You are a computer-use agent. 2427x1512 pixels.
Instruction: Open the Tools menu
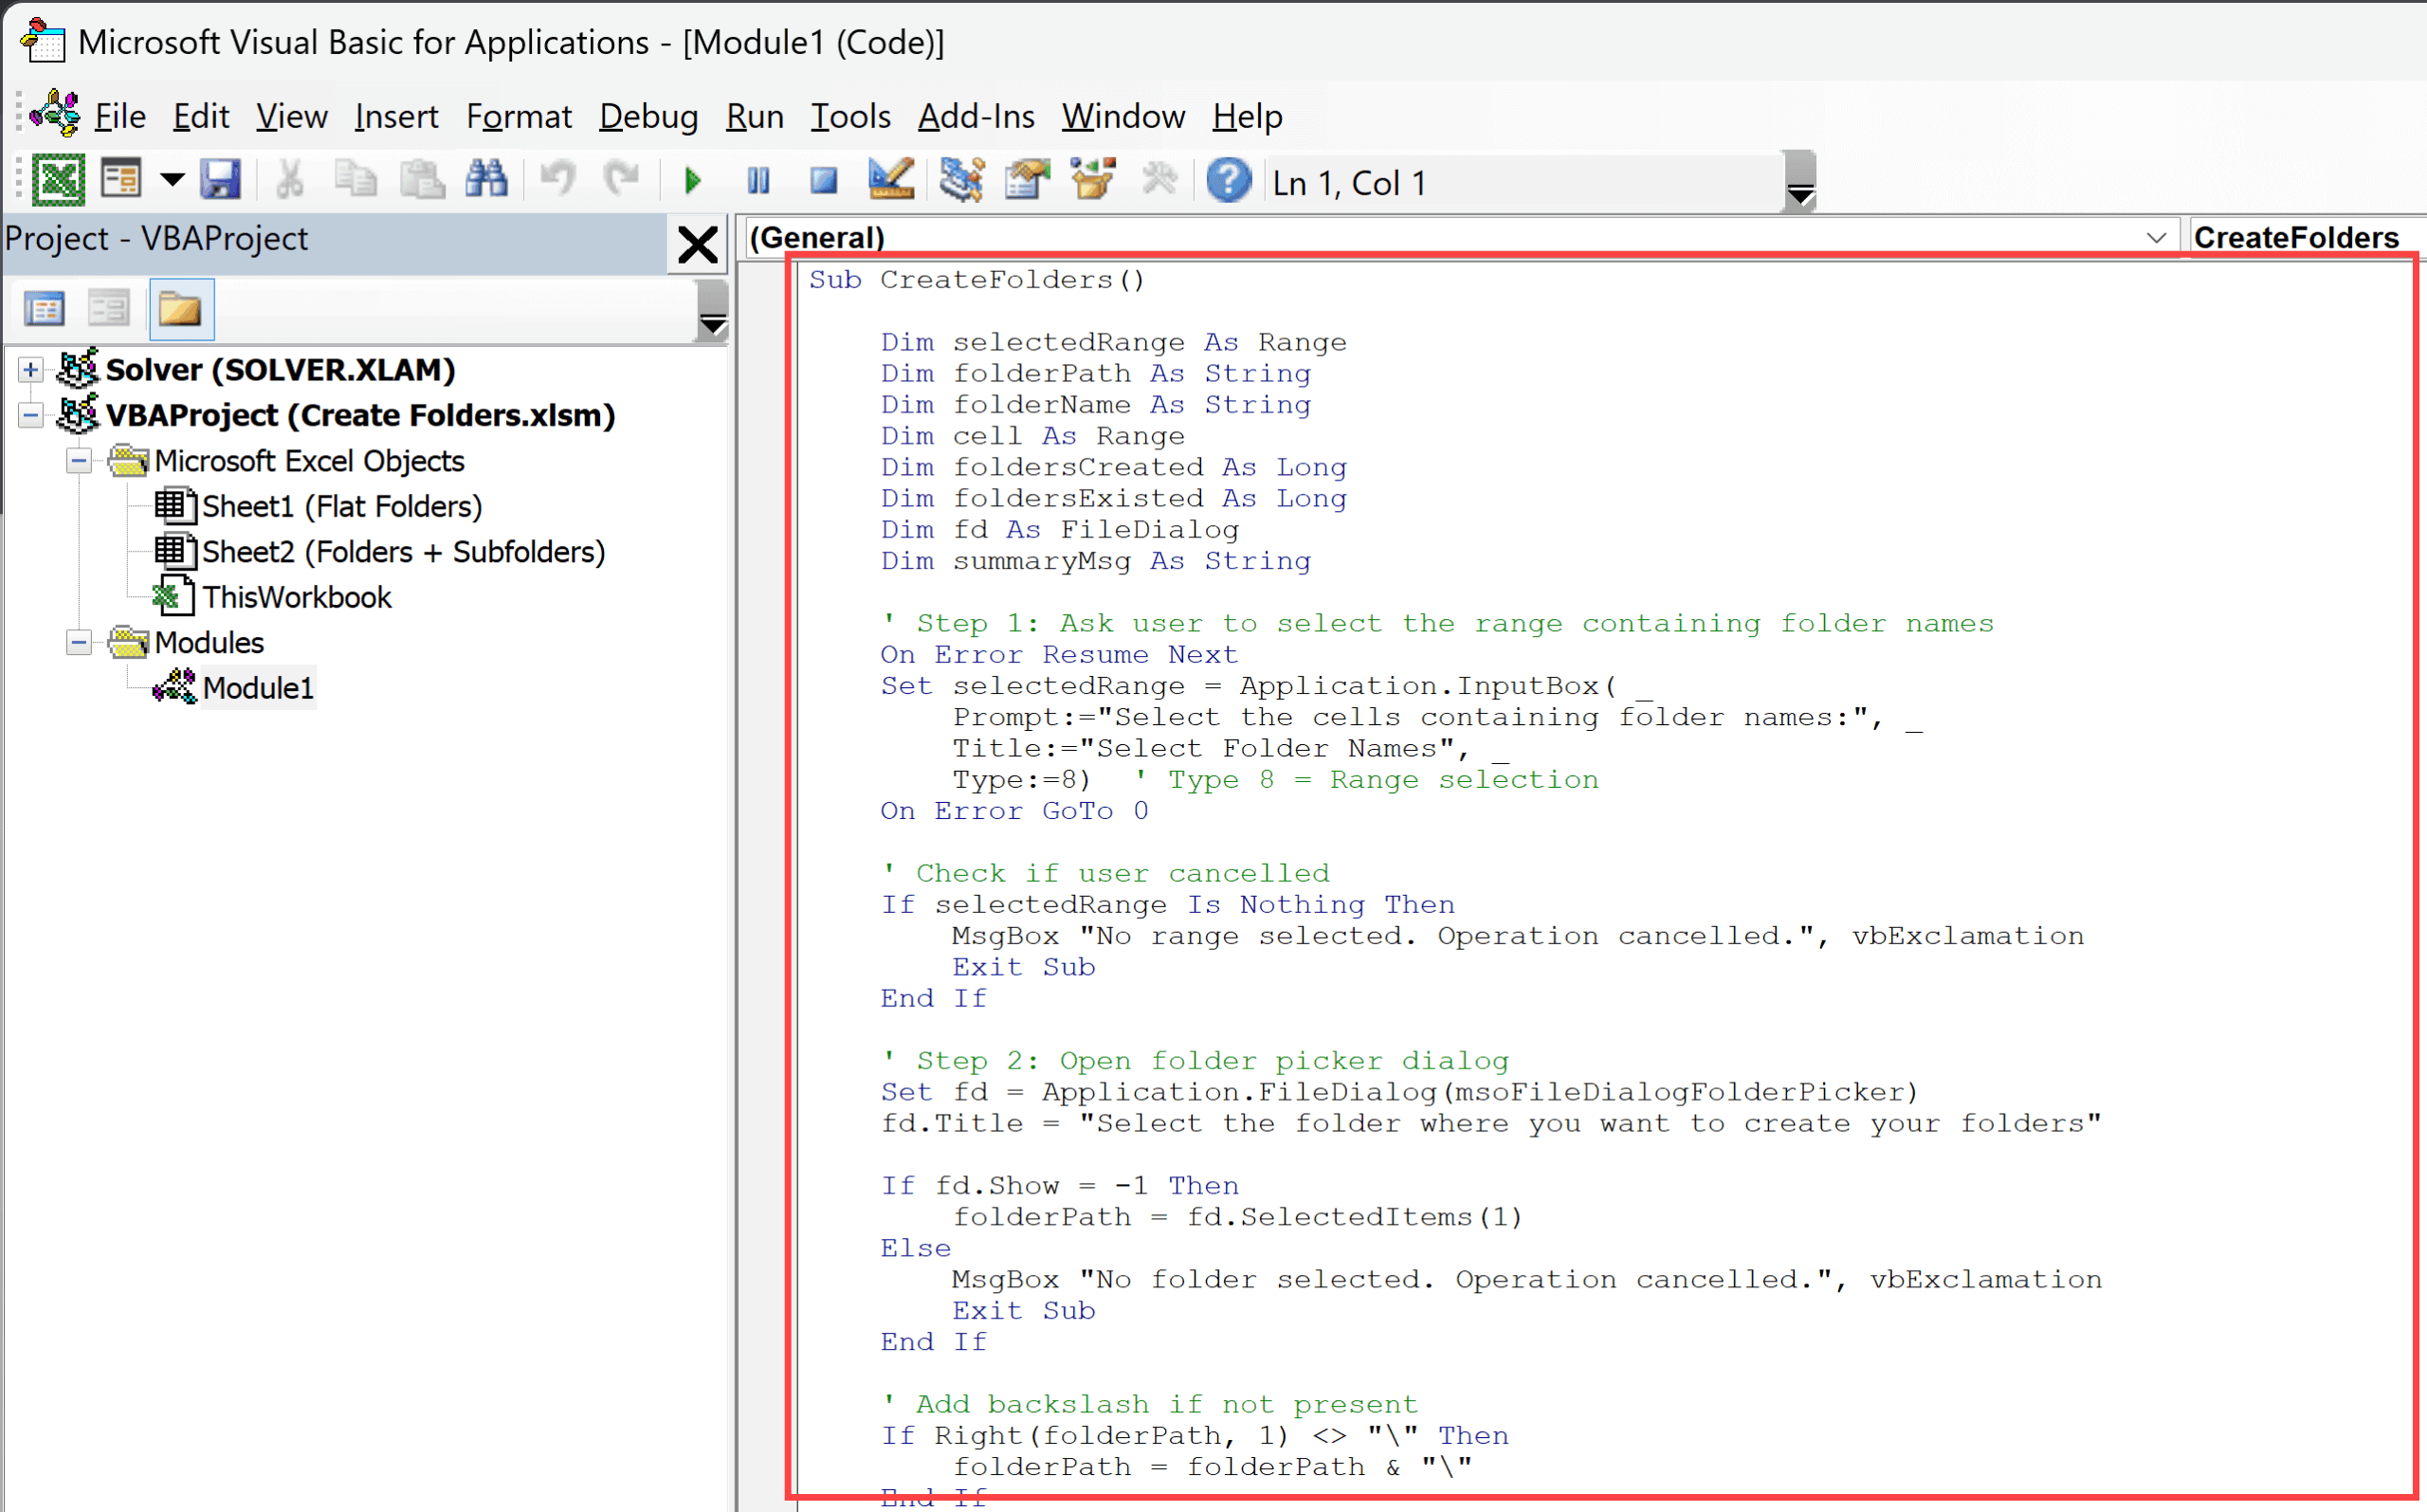pyautogui.click(x=850, y=117)
